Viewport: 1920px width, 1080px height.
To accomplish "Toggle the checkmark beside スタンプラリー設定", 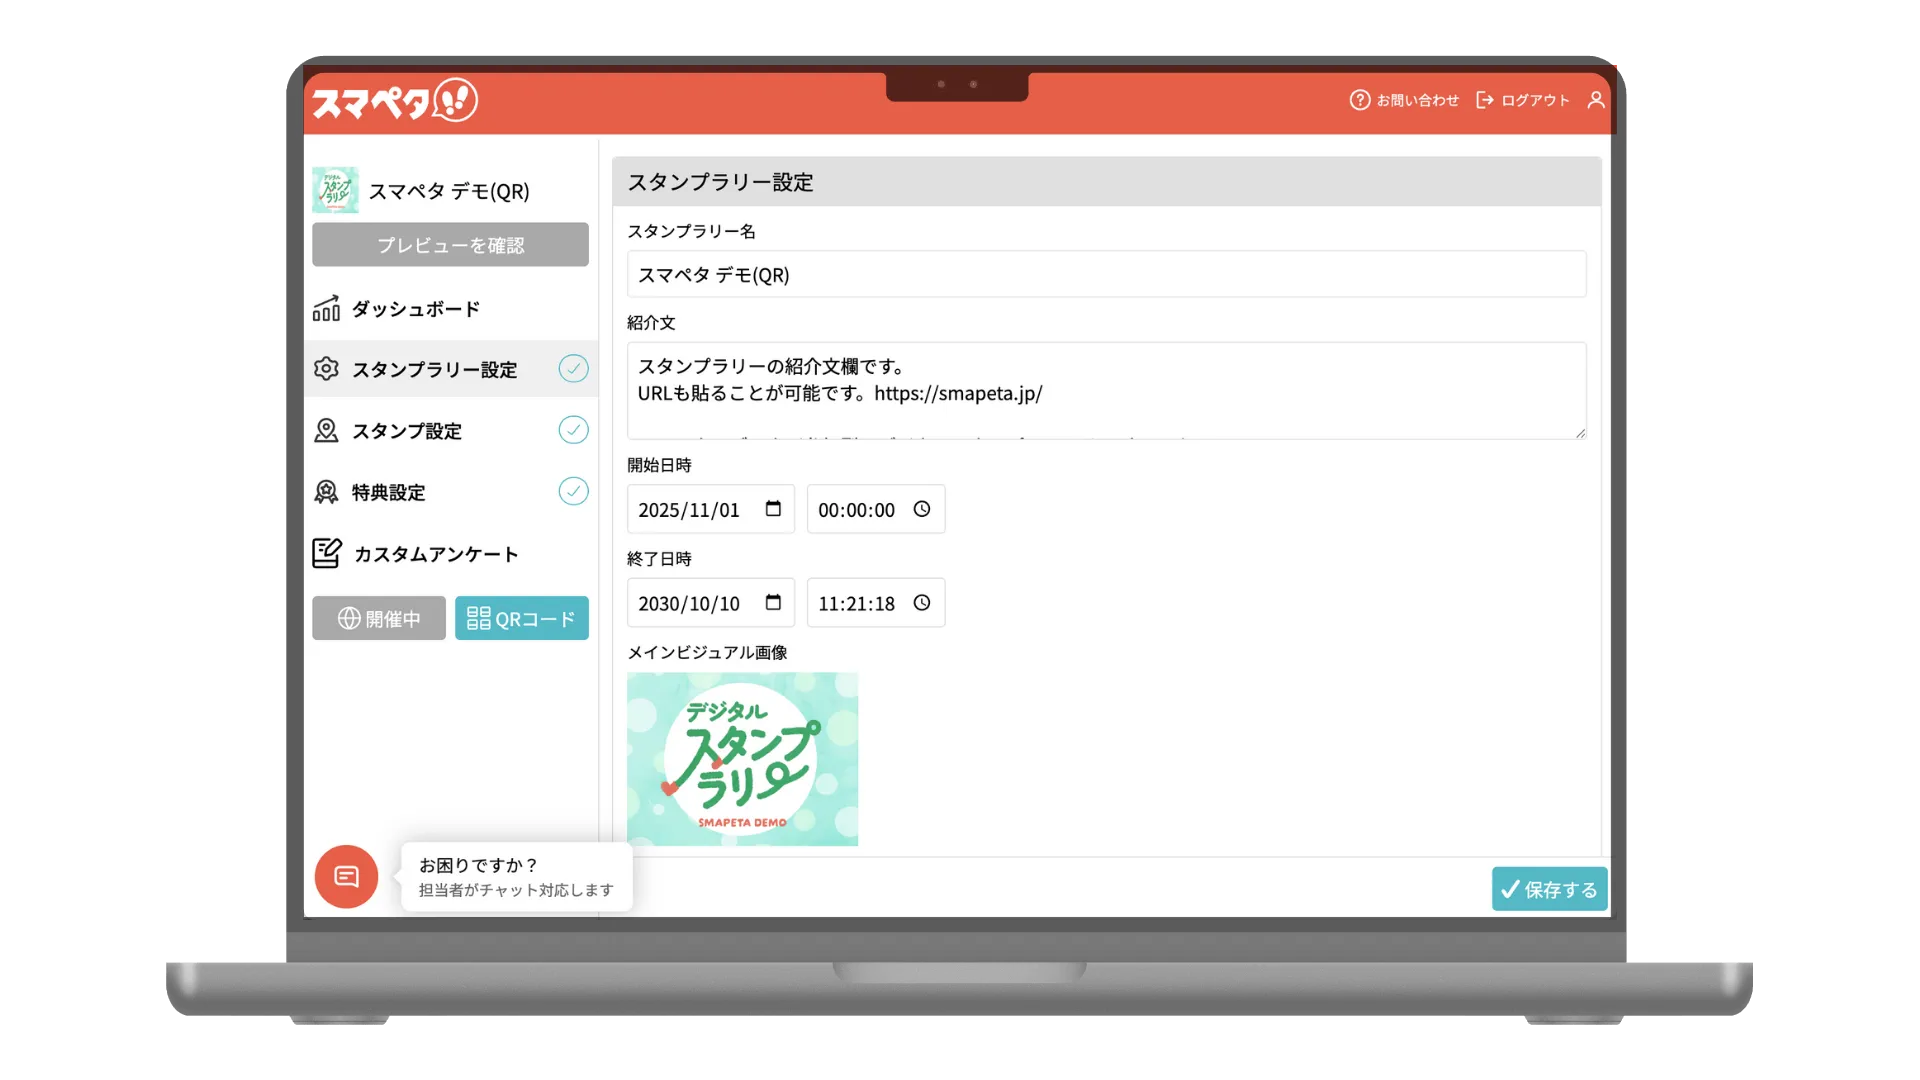I will tap(574, 369).
